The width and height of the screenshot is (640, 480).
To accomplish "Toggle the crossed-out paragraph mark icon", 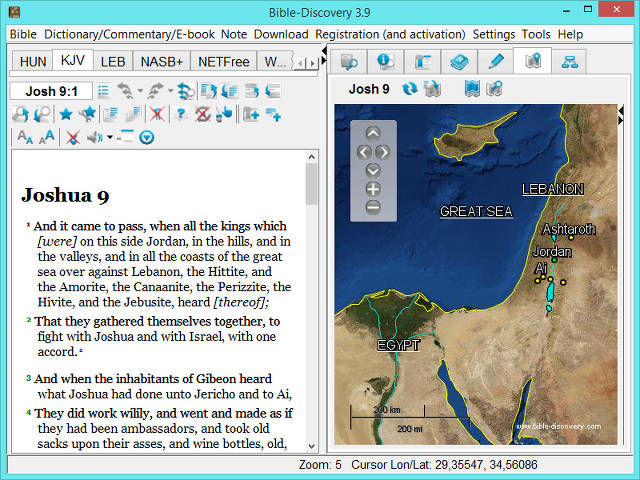I will pyautogui.click(x=157, y=114).
